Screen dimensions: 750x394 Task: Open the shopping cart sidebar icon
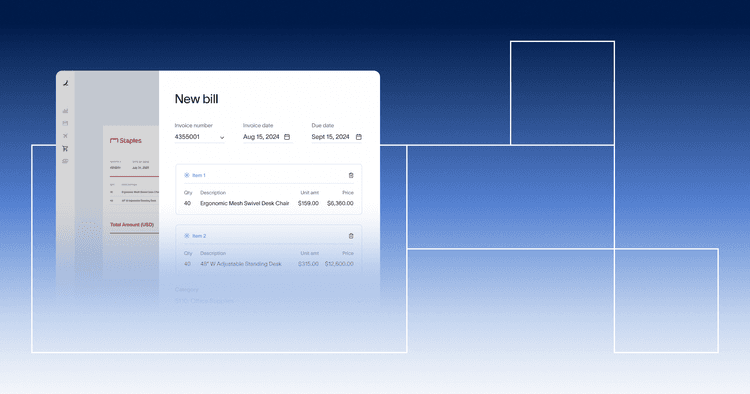65,149
